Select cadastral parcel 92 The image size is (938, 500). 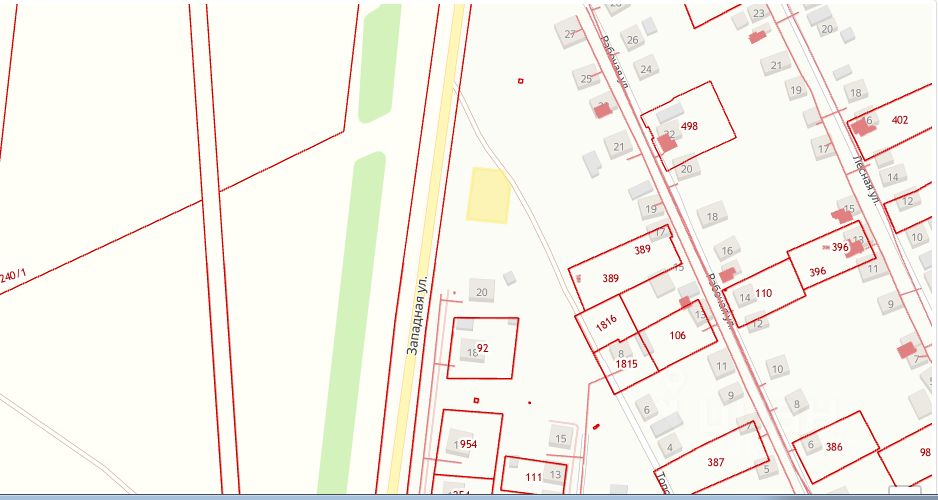click(483, 348)
